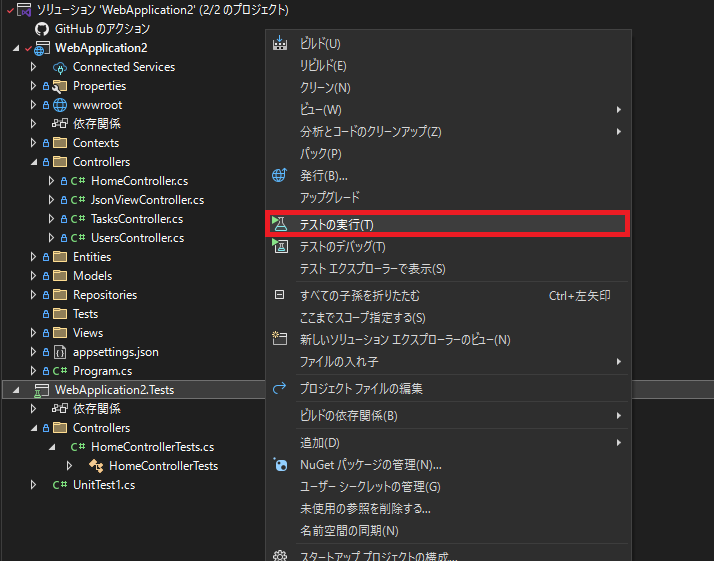Click the dependencies icon under WebApplication2.Tests
Screen dimensions: 714x561
click(x=60, y=409)
